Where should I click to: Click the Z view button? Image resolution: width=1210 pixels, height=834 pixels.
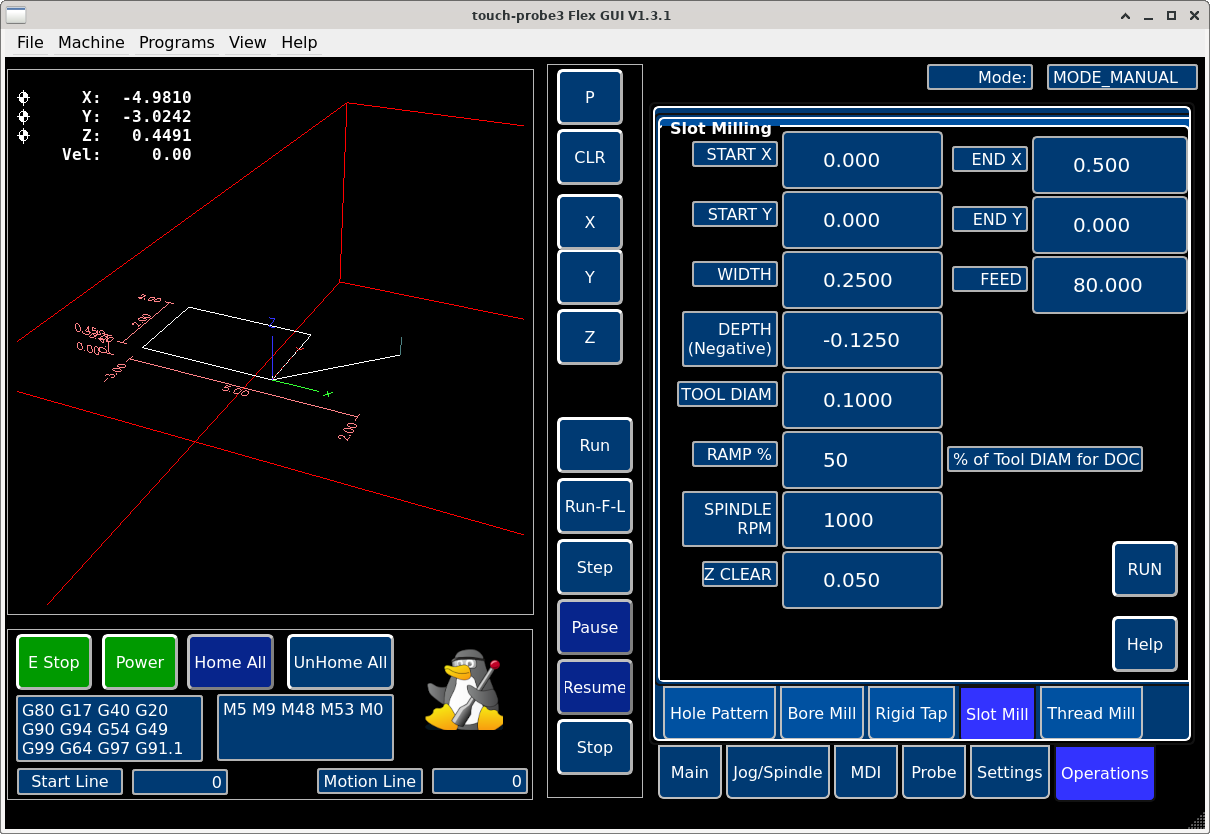(589, 337)
